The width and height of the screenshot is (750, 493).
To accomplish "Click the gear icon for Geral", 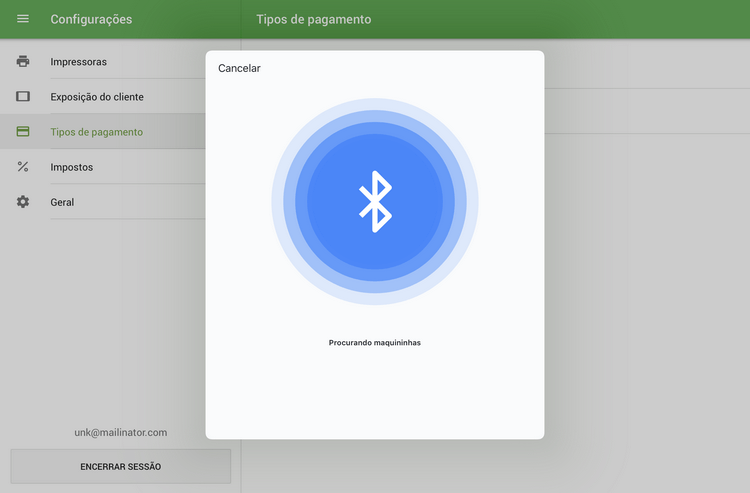I will point(23,202).
